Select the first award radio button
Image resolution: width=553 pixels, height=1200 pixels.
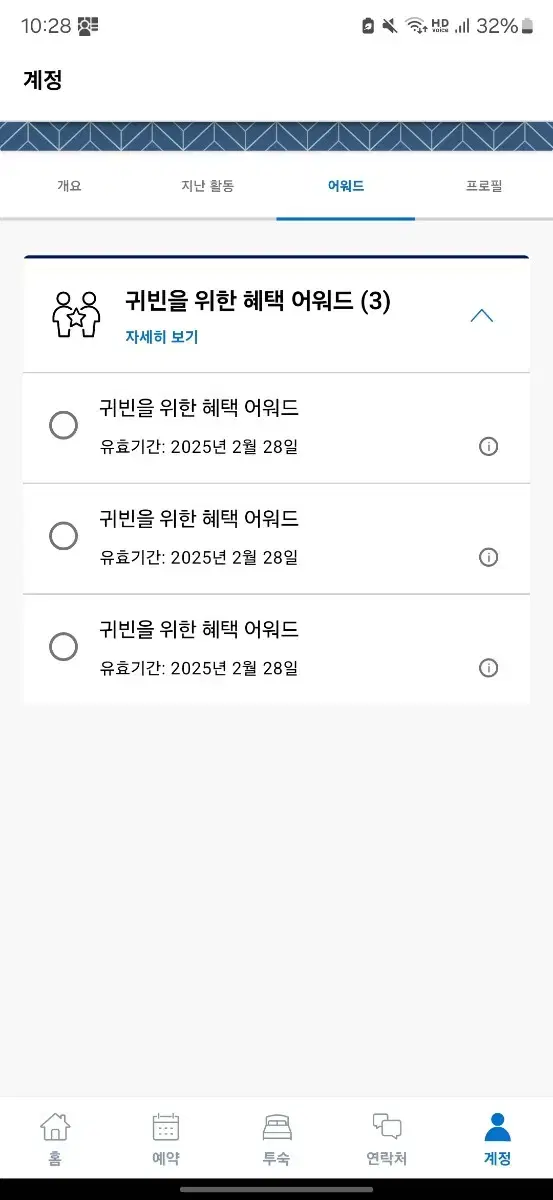pyautogui.click(x=63, y=425)
